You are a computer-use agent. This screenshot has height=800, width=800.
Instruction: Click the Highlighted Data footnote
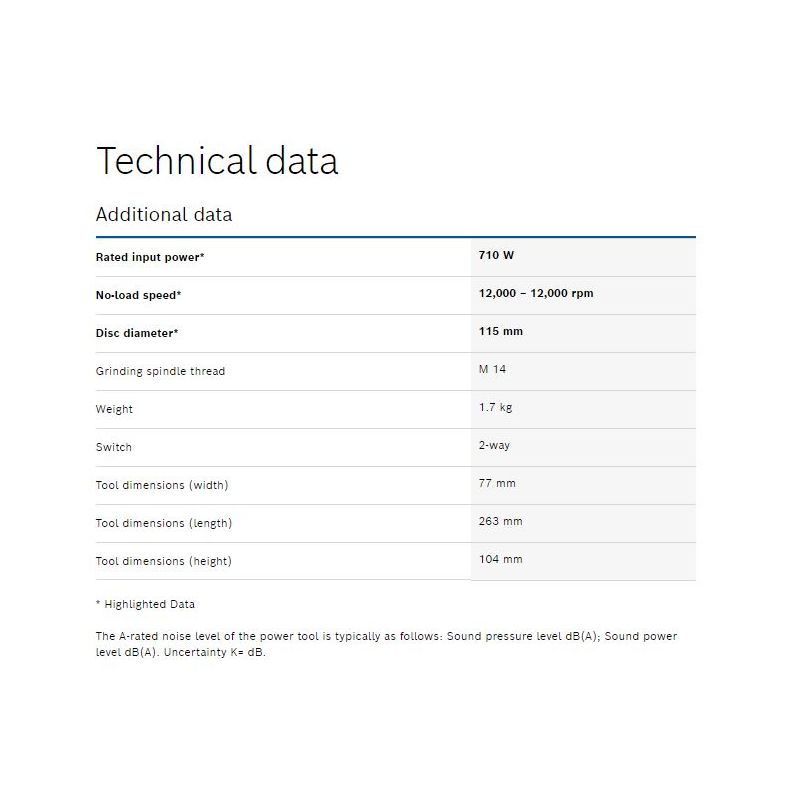click(x=145, y=605)
